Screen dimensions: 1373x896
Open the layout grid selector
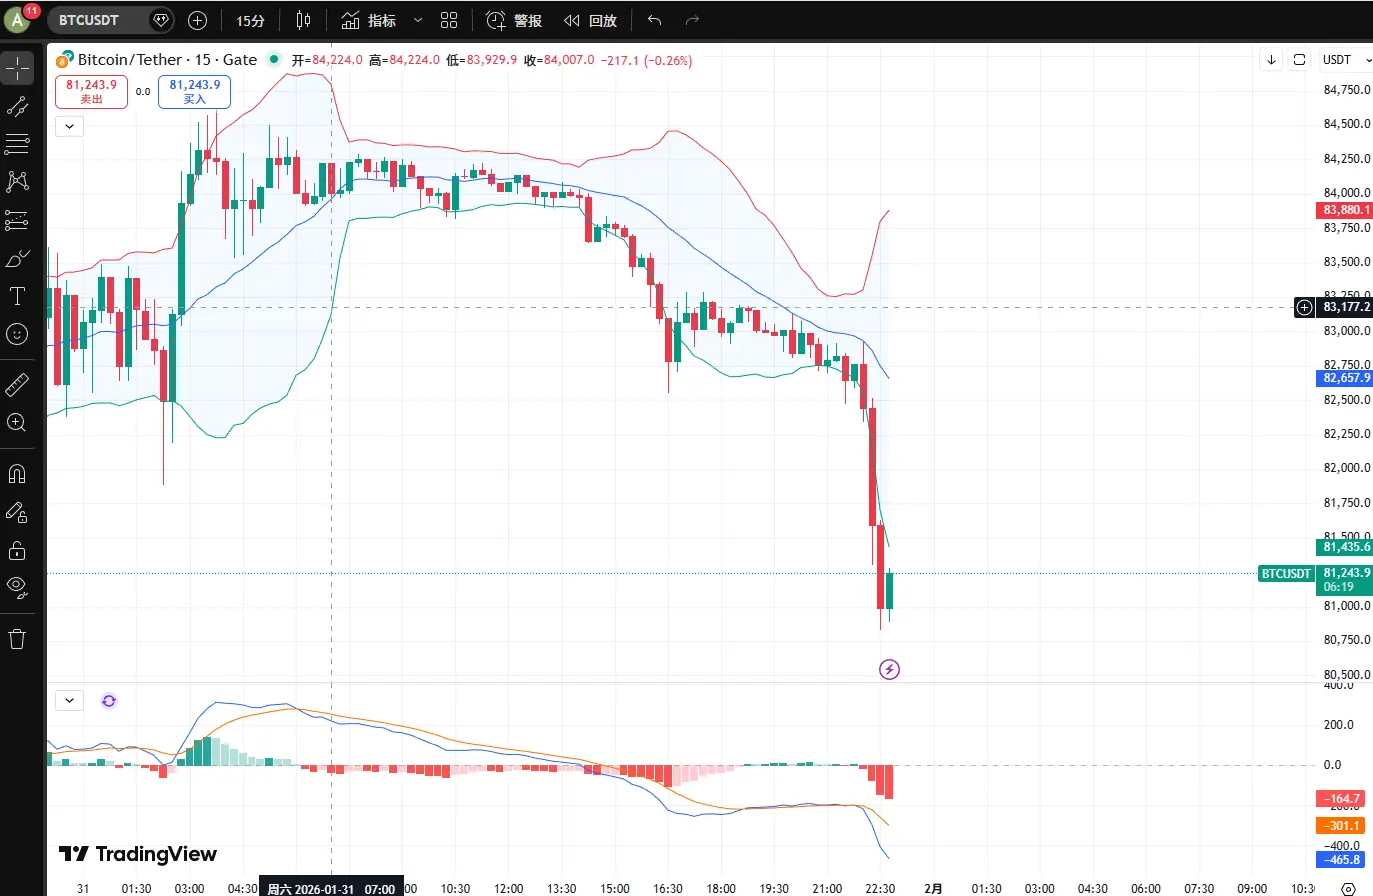click(x=449, y=20)
